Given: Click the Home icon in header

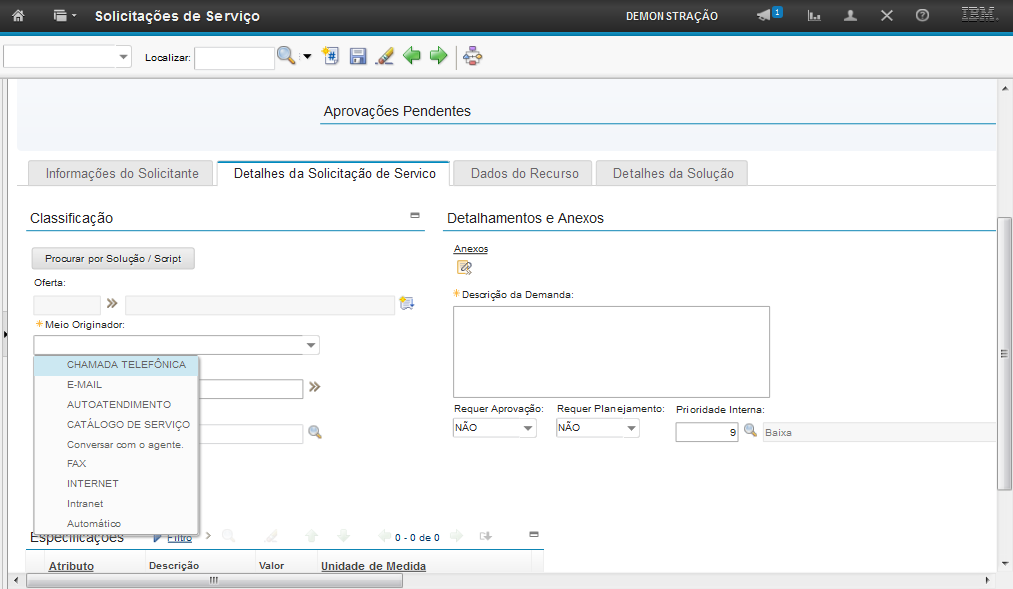Looking at the screenshot, I should [18, 16].
